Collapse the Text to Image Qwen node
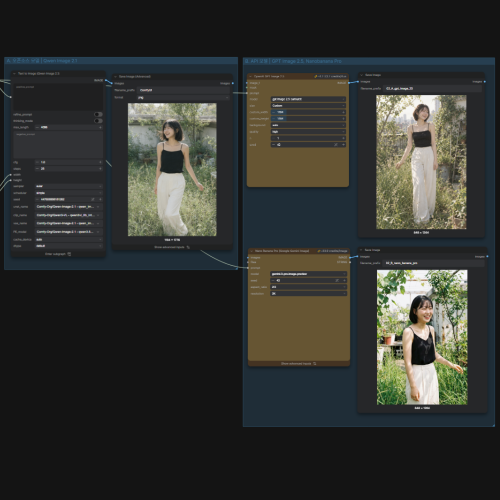This screenshot has width=500, height=500. click(x=14, y=73)
